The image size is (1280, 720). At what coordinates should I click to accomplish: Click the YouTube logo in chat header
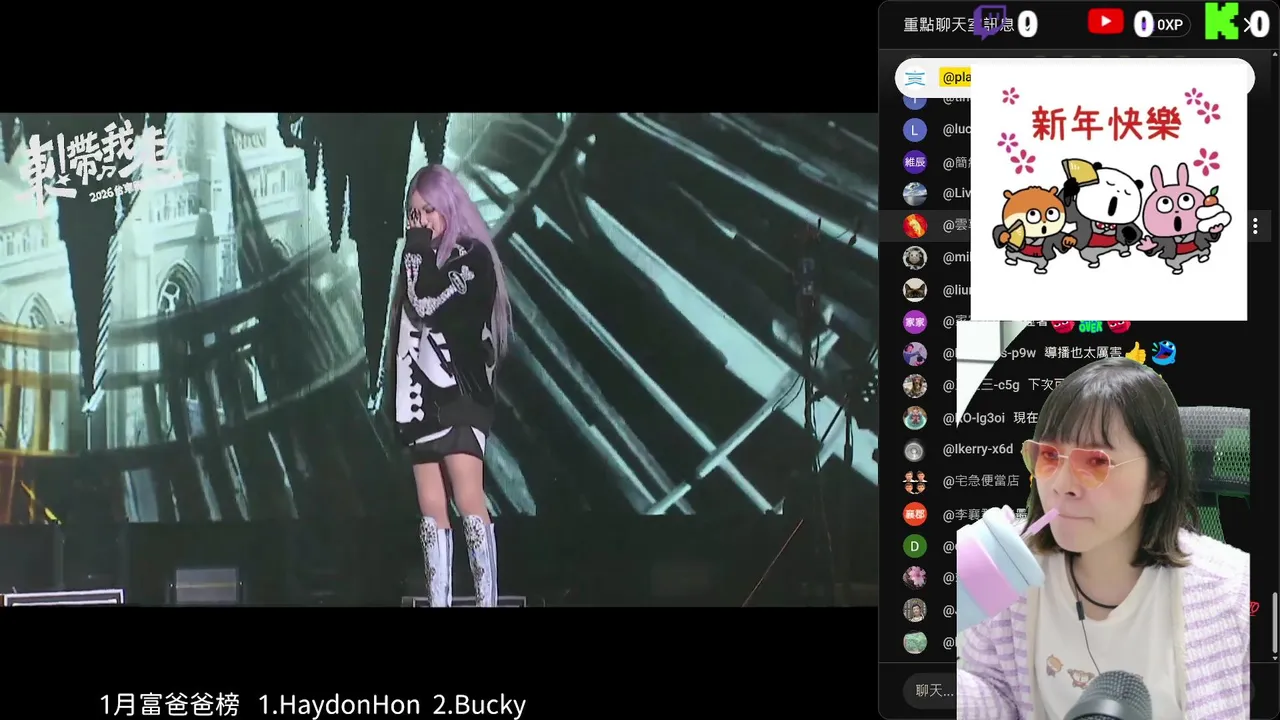[x=1105, y=22]
